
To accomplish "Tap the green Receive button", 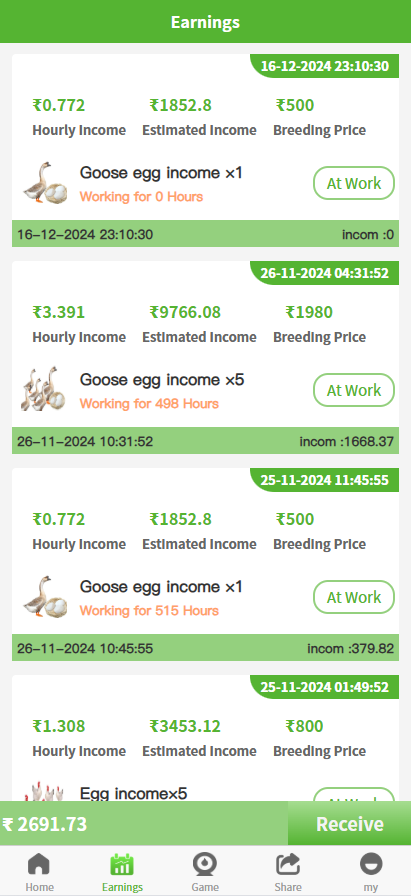I will [x=349, y=824].
